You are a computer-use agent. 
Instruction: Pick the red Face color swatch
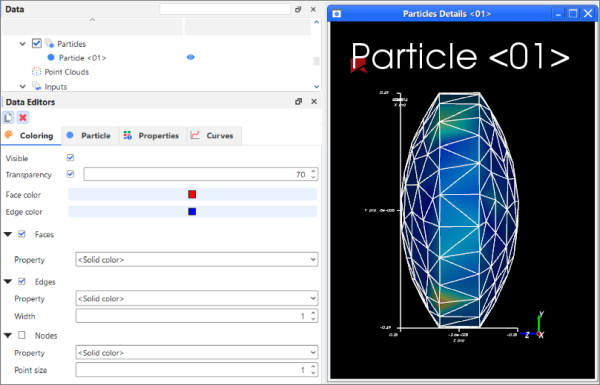(x=192, y=194)
